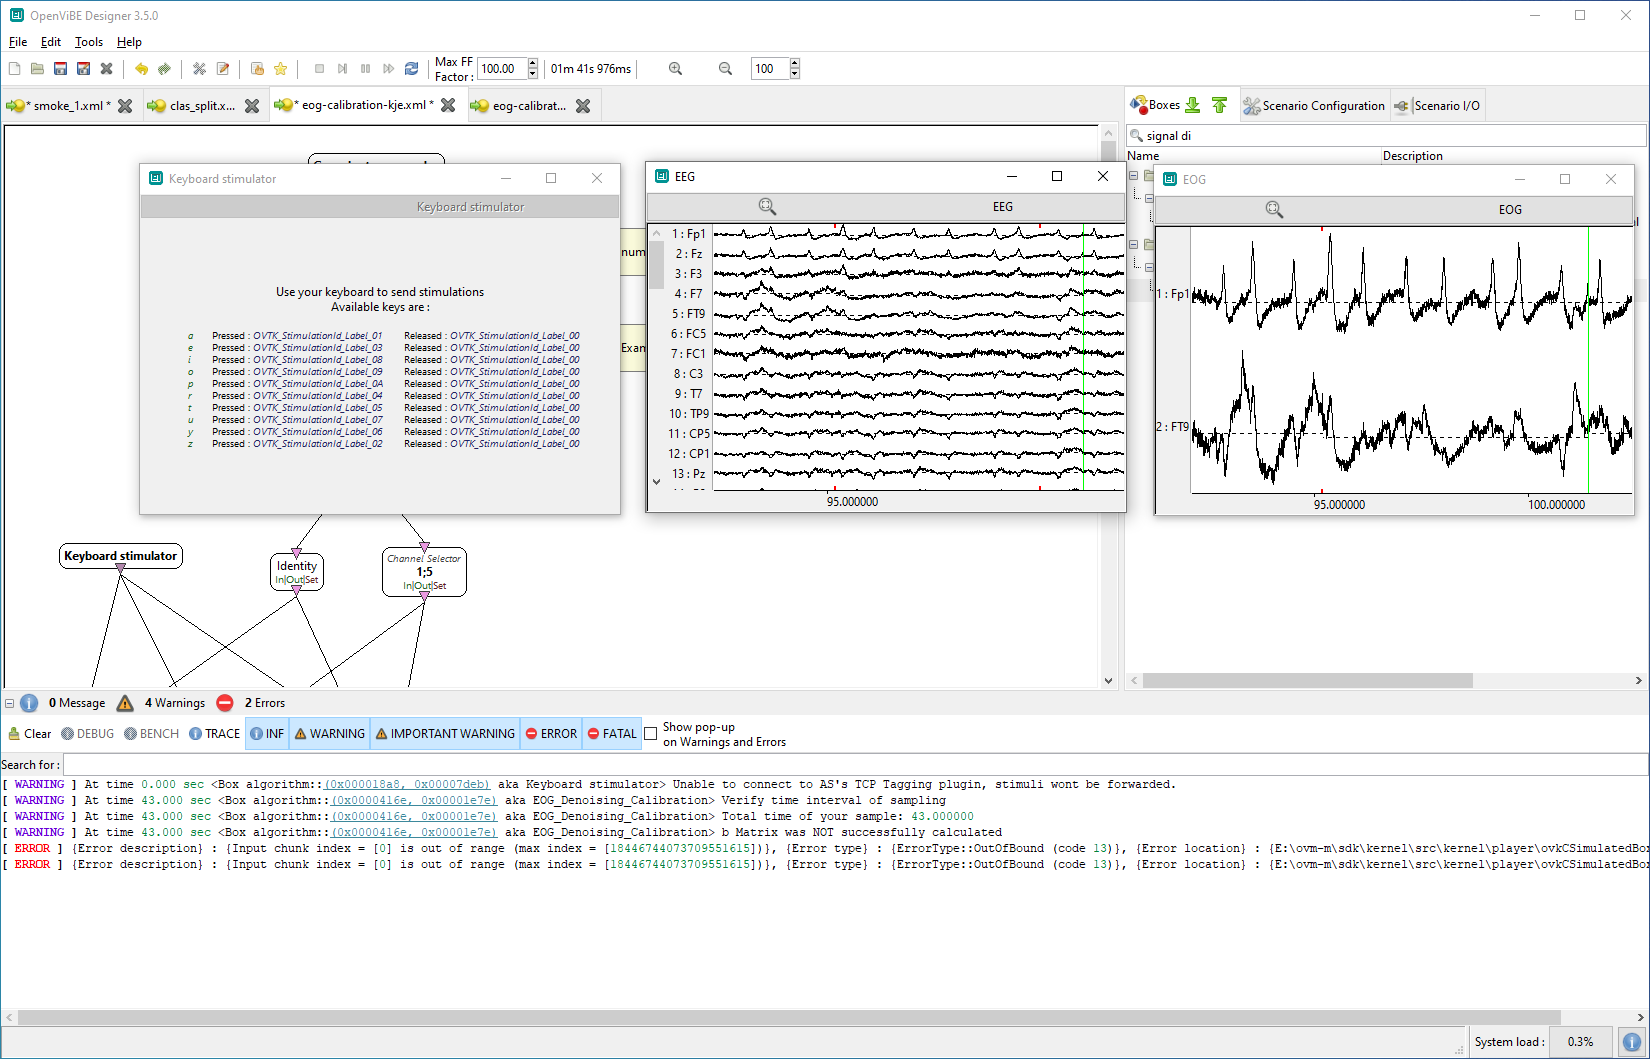Viewport: 1650px width, 1059px height.
Task: Clear the log messages
Action: [30, 734]
